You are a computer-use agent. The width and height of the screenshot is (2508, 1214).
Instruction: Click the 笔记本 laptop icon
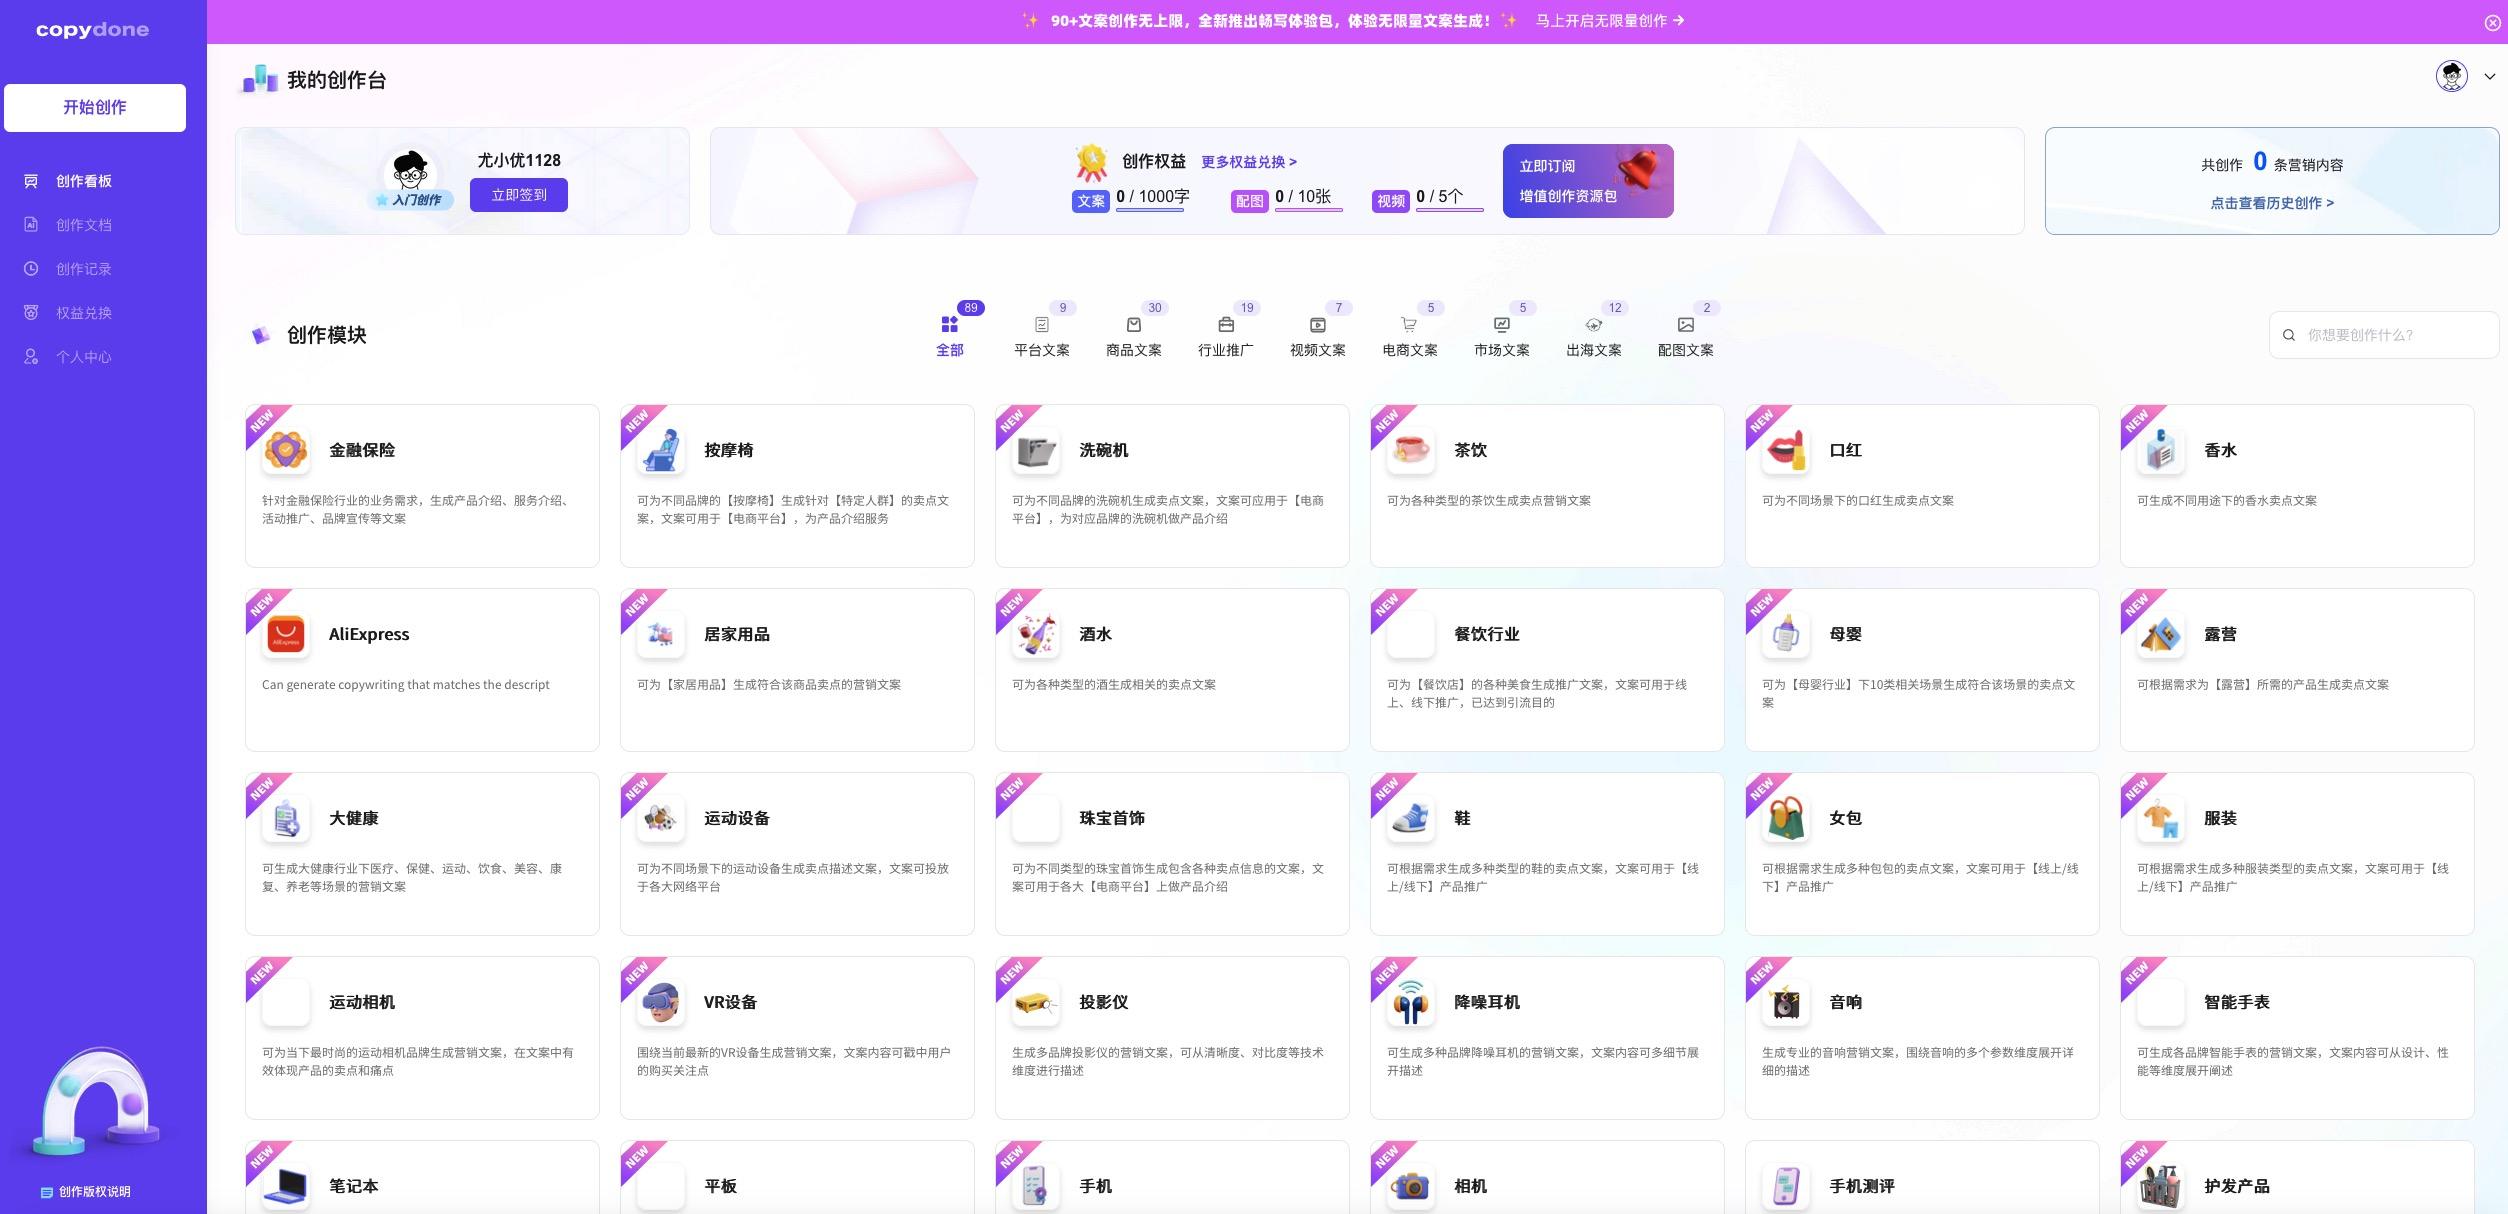[x=286, y=1187]
